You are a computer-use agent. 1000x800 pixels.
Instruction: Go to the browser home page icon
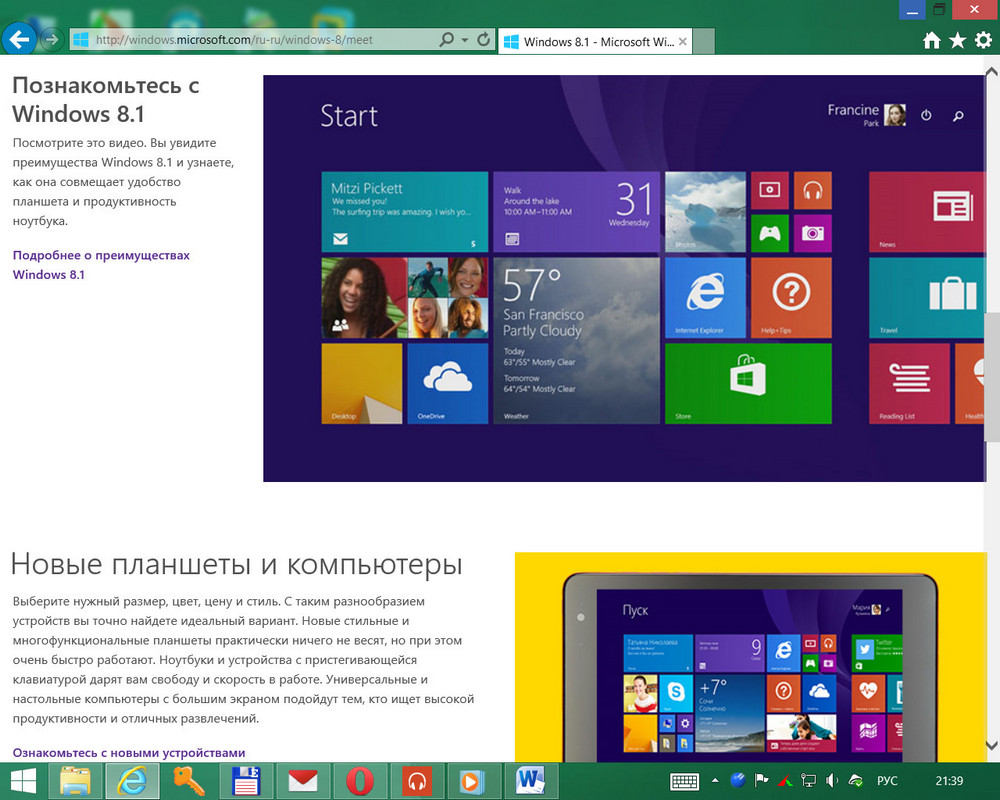(932, 41)
